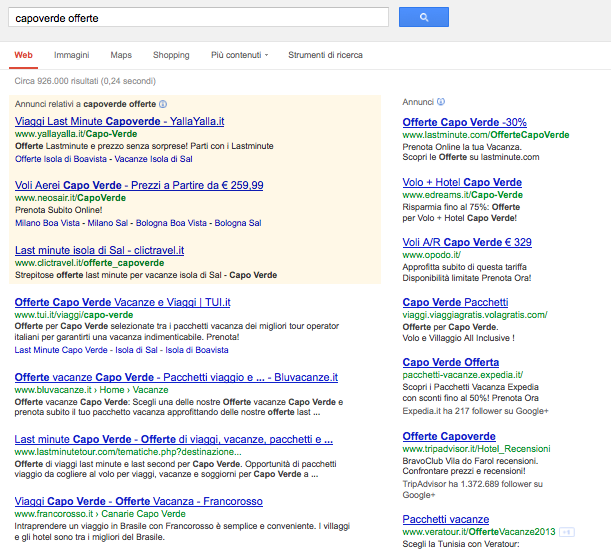The height and width of the screenshot is (549, 611).
Task: Open 'Viaggi Last Minute Capoverde - YallaYalla.it' ad
Action: [x=120, y=121]
